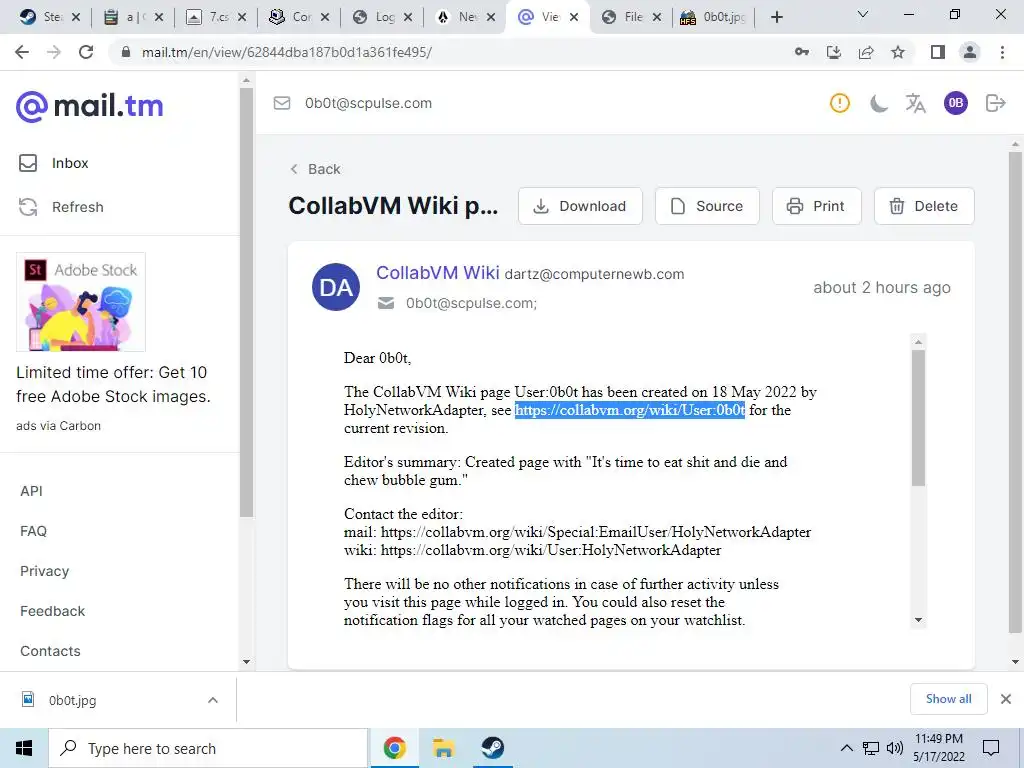Delete this email
The height and width of the screenshot is (768, 1024).
pos(924,206)
